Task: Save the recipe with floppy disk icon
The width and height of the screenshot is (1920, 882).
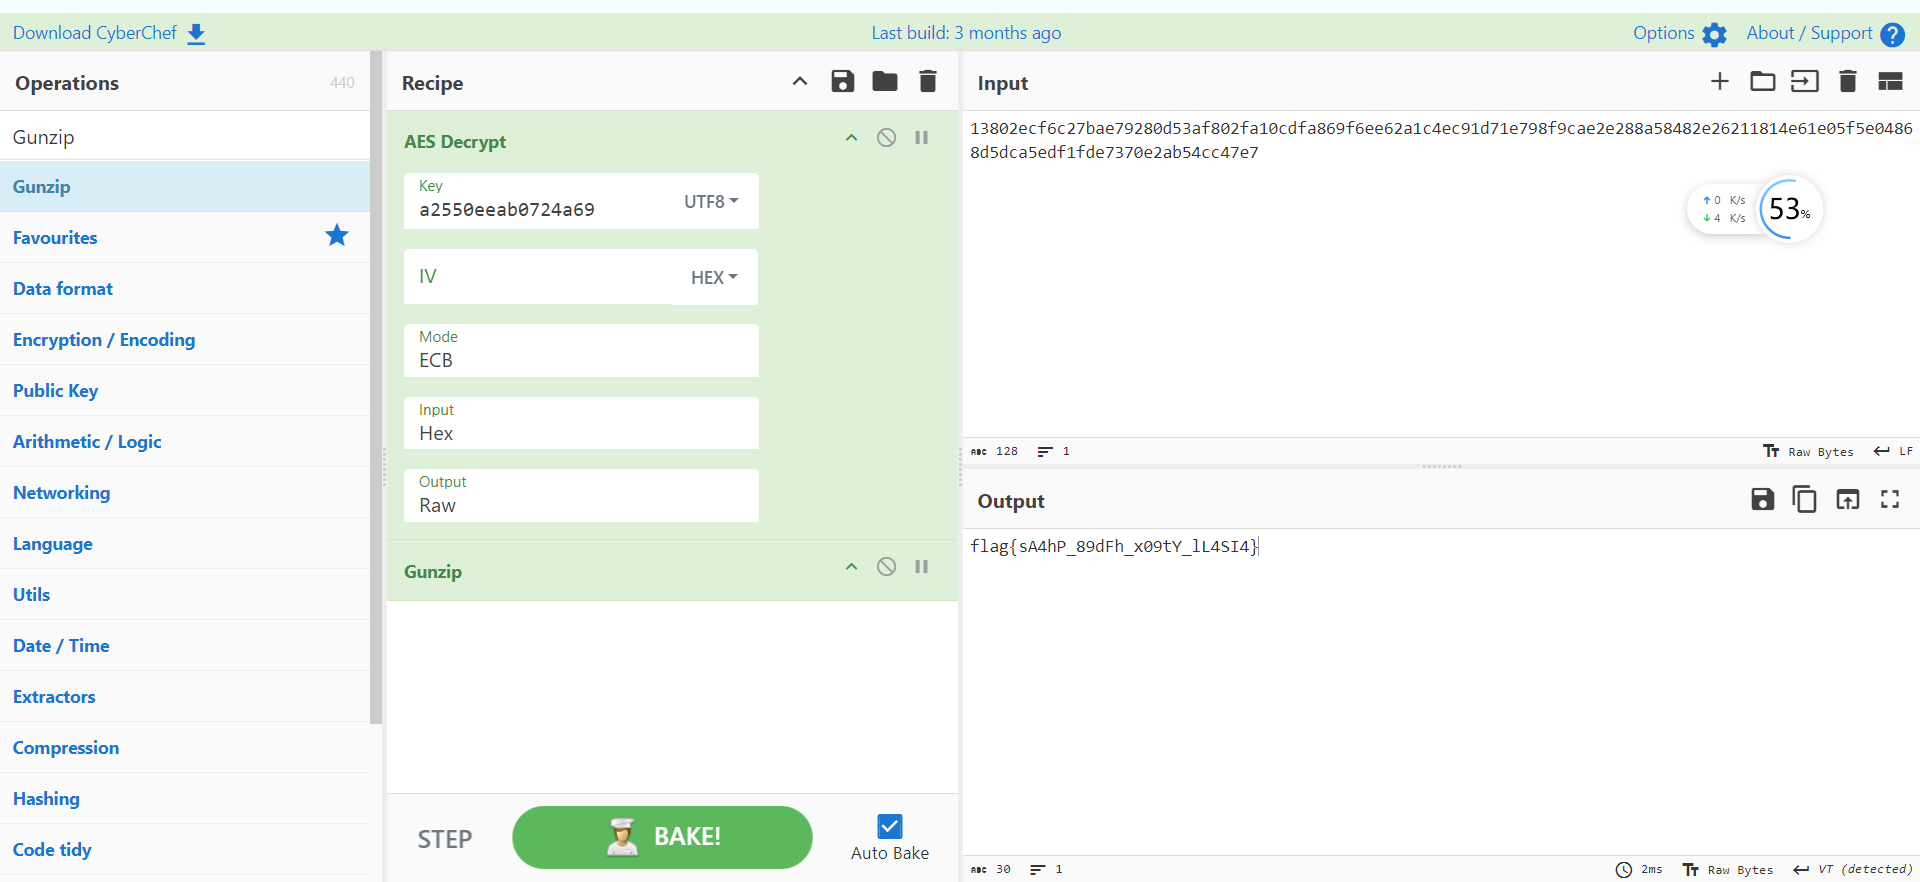Action: [843, 82]
